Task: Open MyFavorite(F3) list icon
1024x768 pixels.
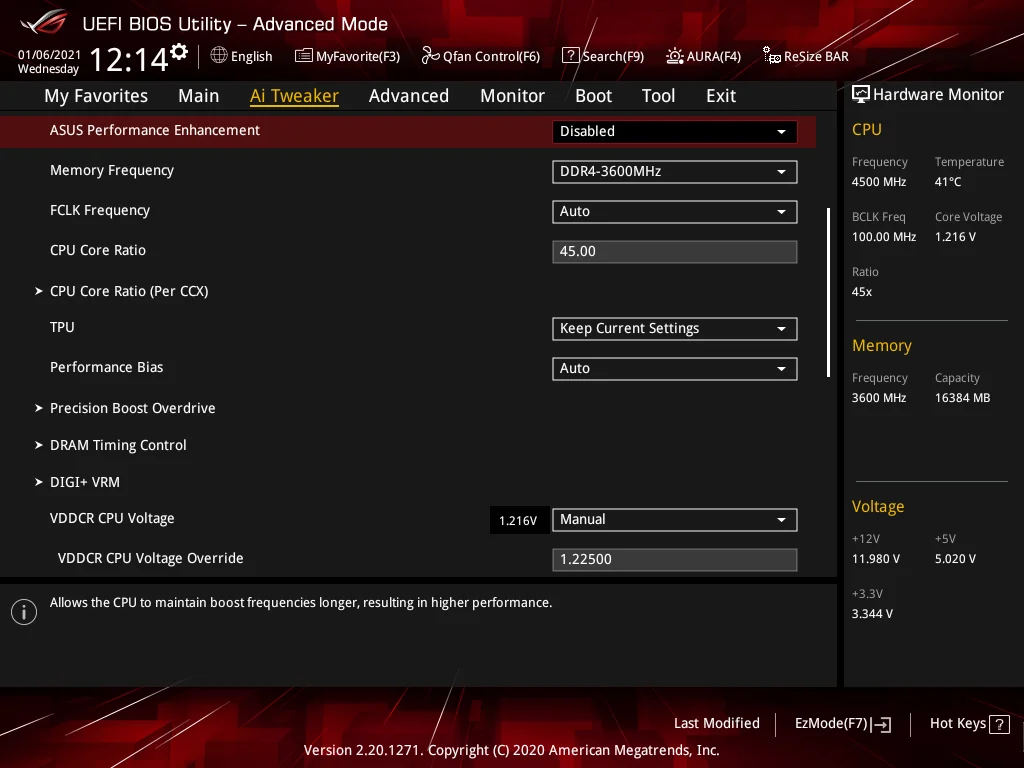Action: pos(304,56)
